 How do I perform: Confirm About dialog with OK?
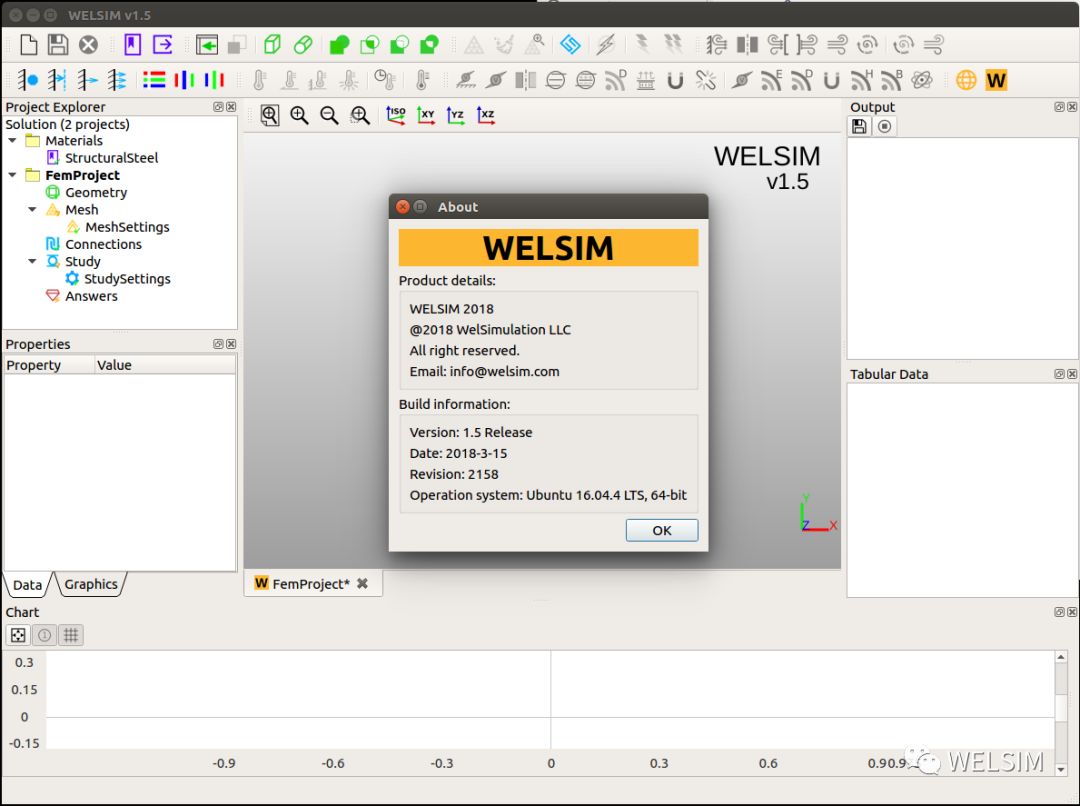coord(661,530)
